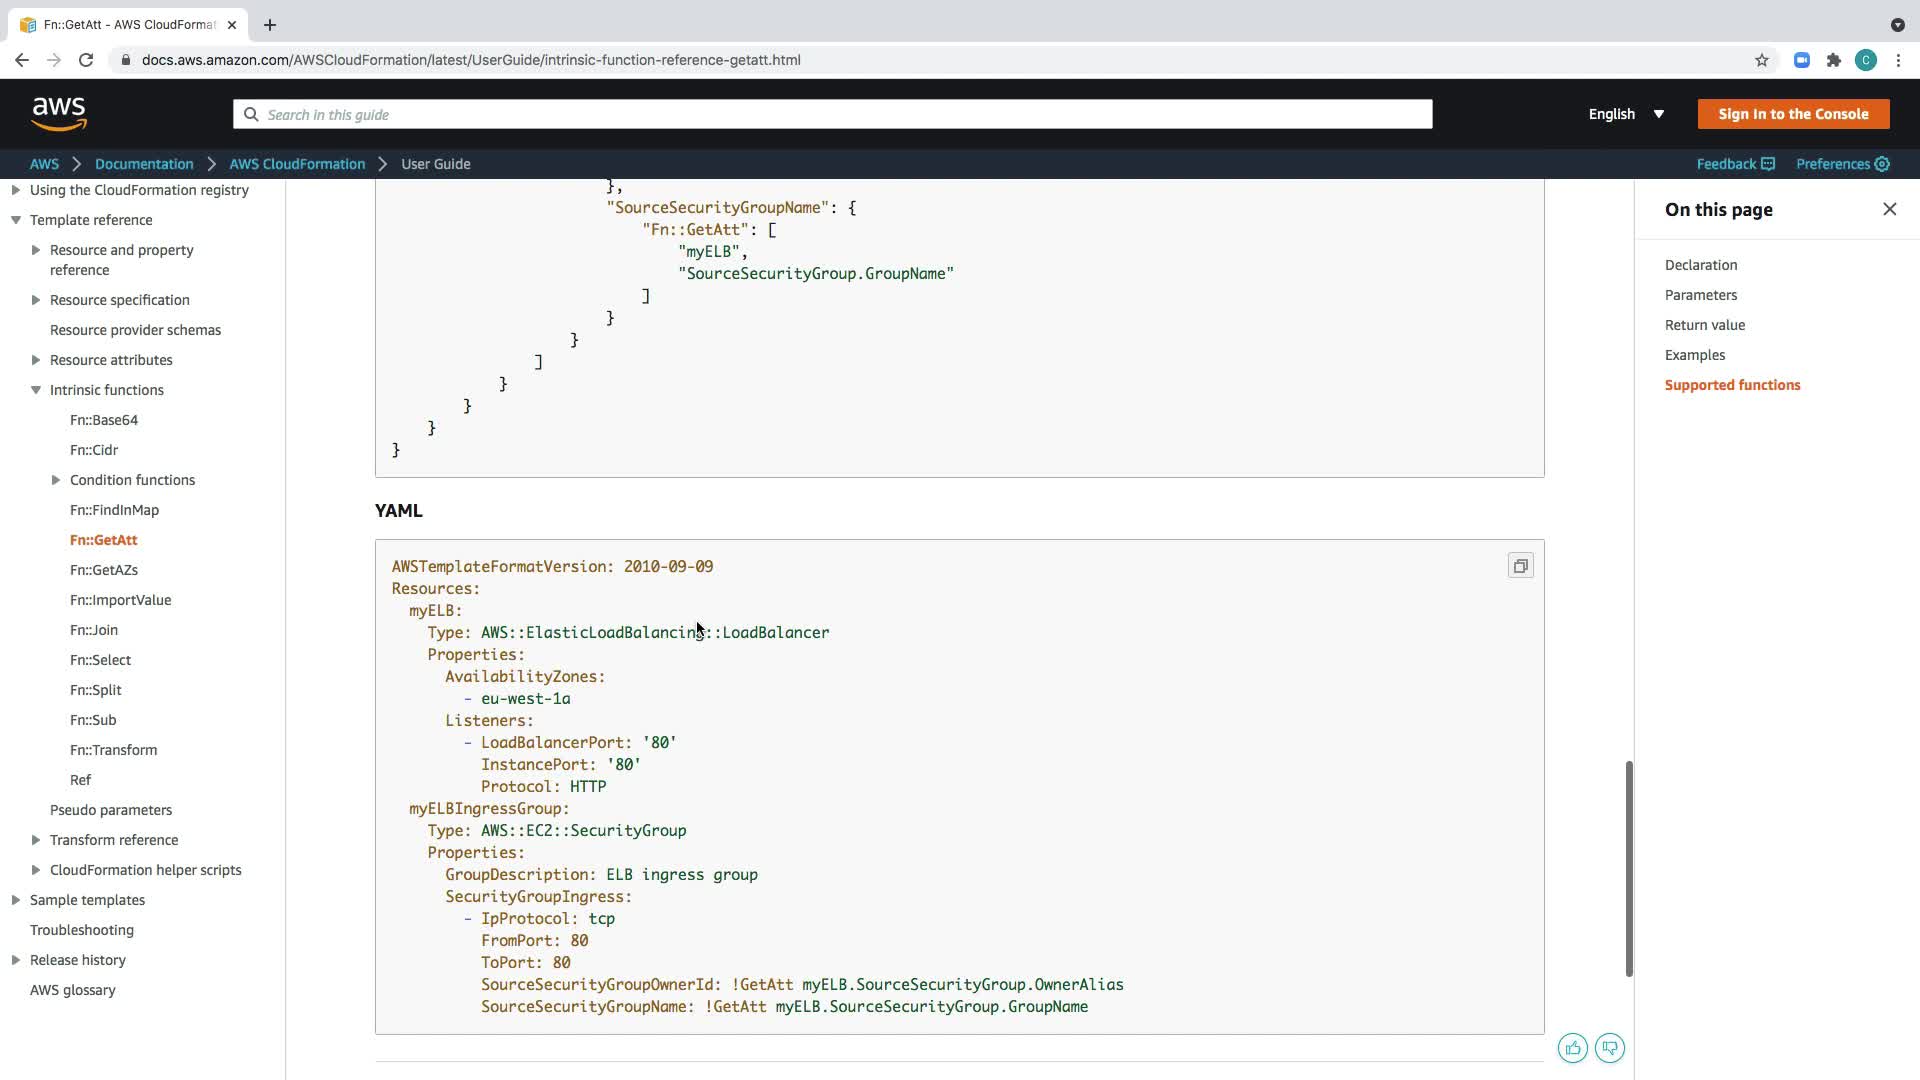
Task: Open the English language dropdown
Action: (x=1626, y=114)
